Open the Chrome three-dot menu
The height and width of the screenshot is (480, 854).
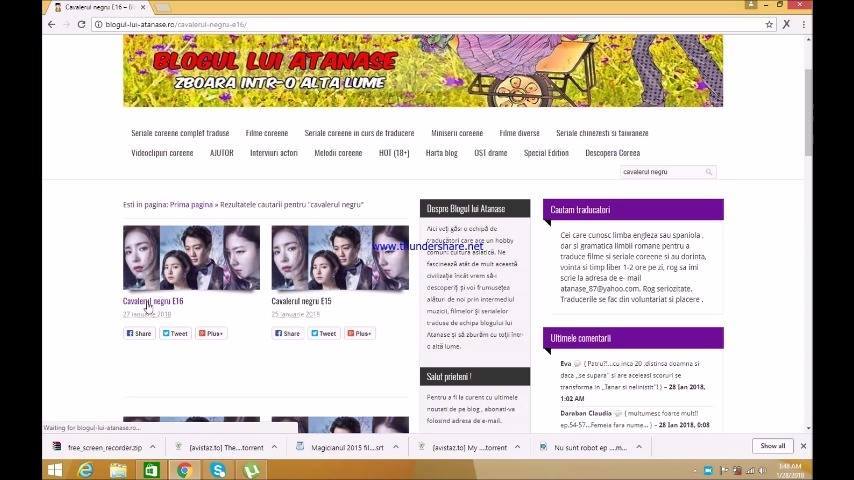[804, 25]
